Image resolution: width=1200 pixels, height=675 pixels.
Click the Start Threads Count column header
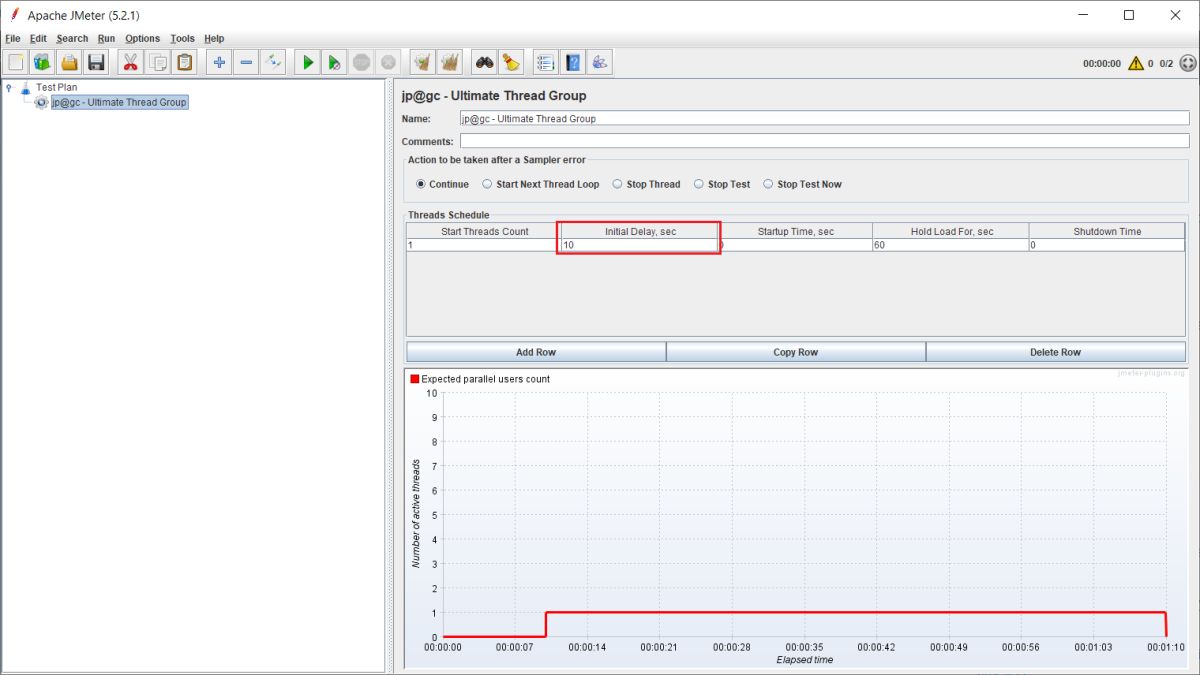pos(484,231)
